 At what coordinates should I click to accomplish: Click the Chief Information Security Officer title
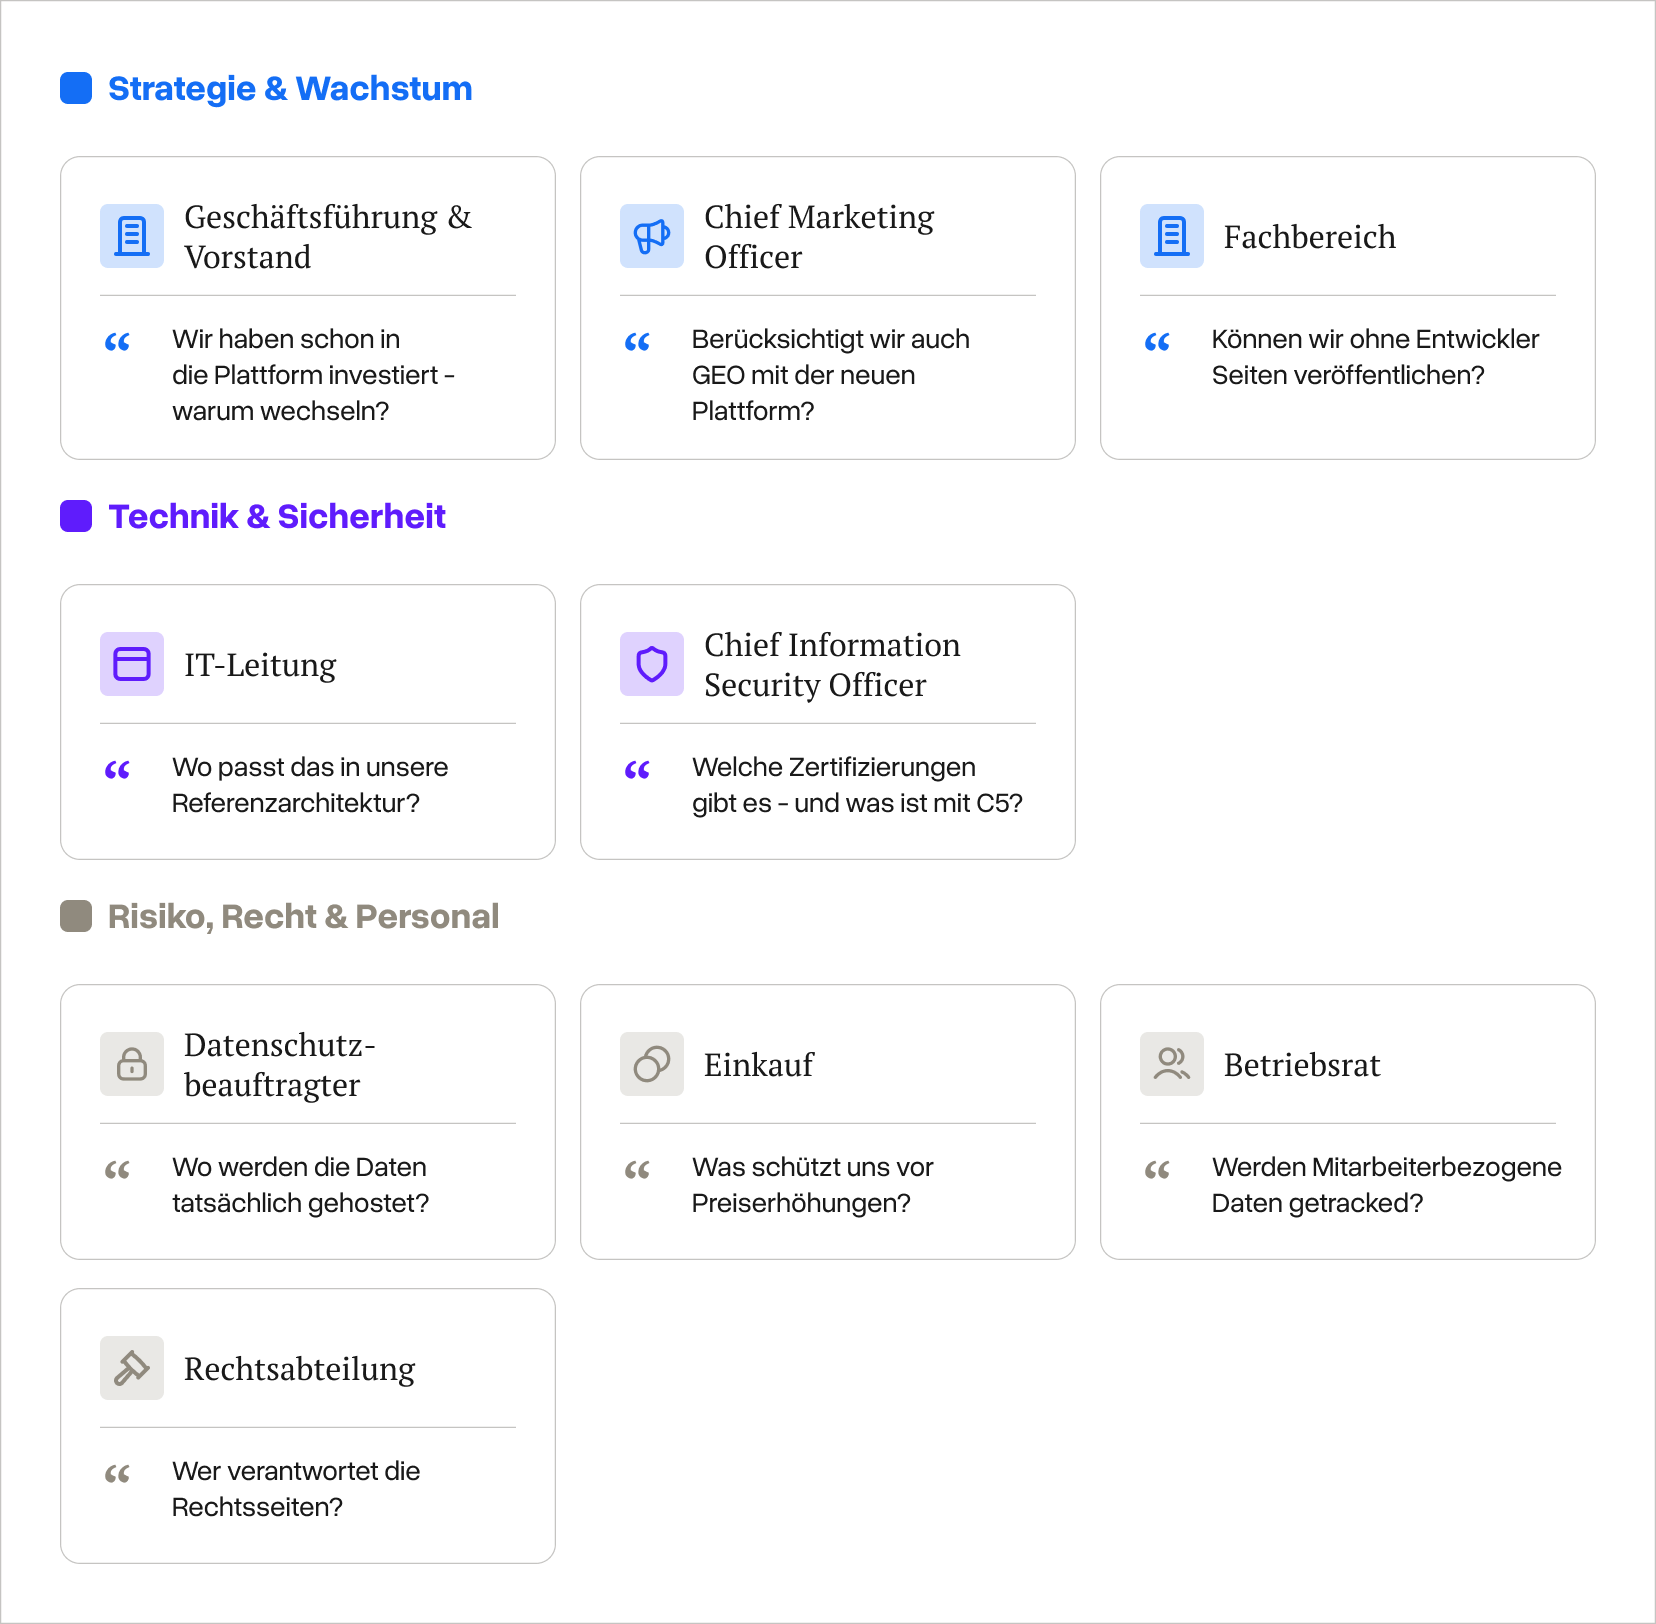click(832, 665)
